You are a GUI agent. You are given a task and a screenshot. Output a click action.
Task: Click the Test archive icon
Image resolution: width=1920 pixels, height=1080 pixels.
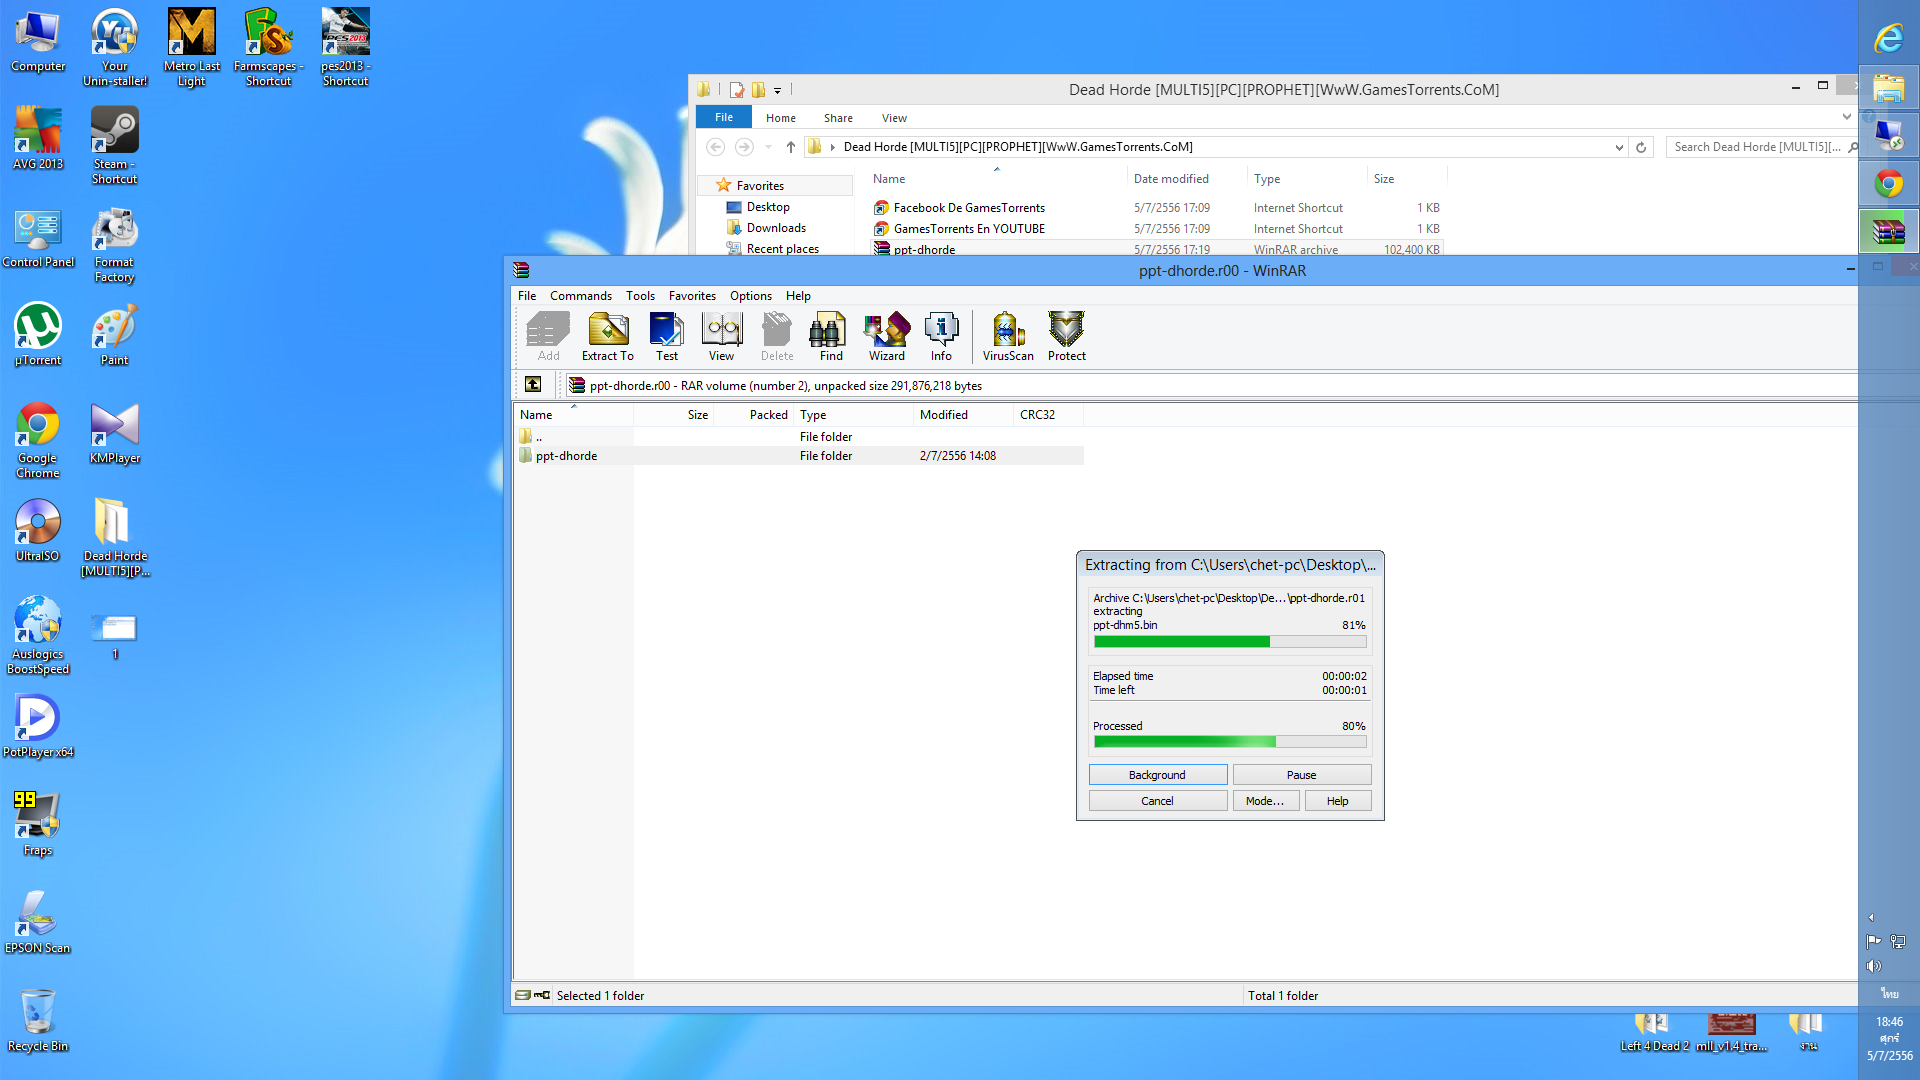[666, 336]
